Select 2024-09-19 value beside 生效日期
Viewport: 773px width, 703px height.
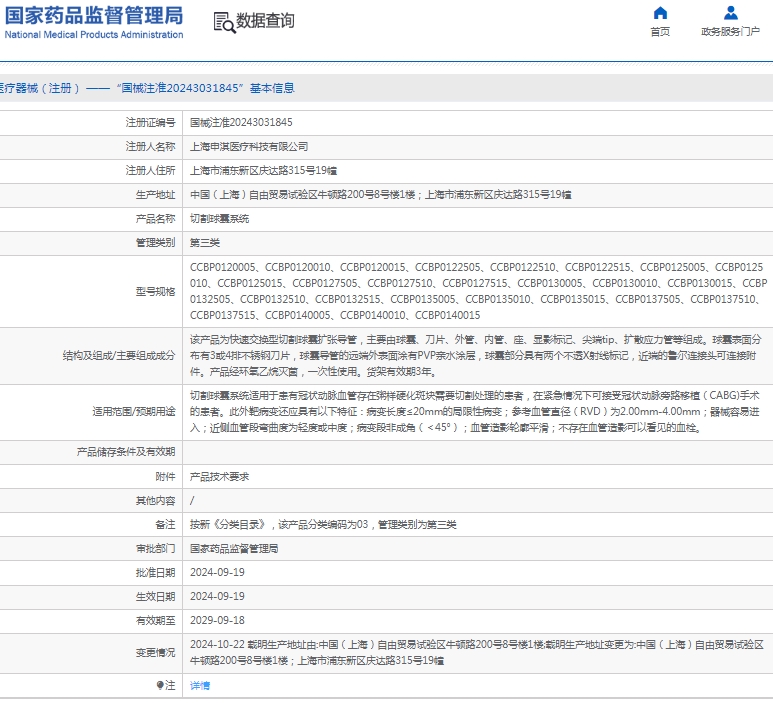click(217, 597)
